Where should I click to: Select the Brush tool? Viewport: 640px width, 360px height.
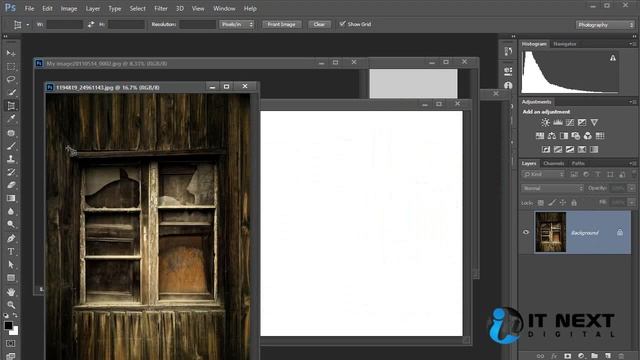[11, 146]
